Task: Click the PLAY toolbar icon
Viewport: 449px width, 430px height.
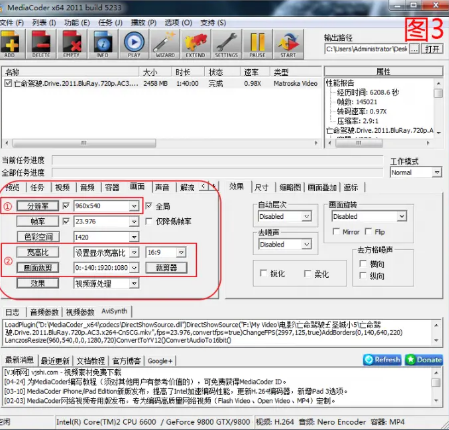Action: tap(134, 44)
